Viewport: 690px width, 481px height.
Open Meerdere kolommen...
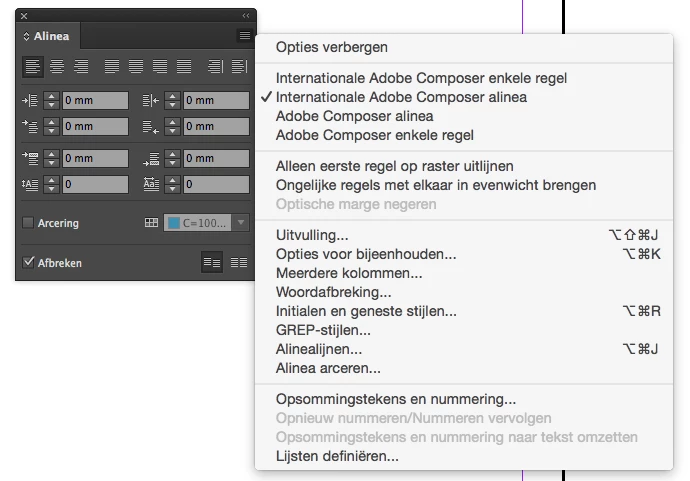click(x=464, y=273)
